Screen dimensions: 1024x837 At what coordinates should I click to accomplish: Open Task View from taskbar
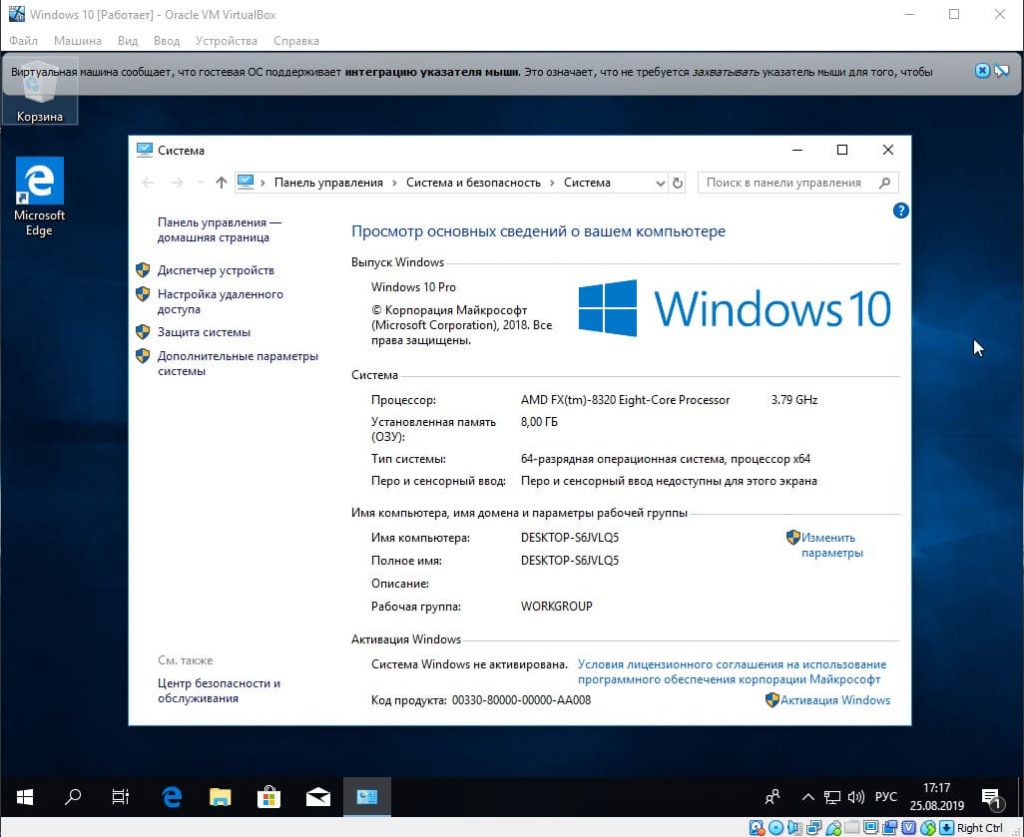pyautogui.click(x=120, y=797)
